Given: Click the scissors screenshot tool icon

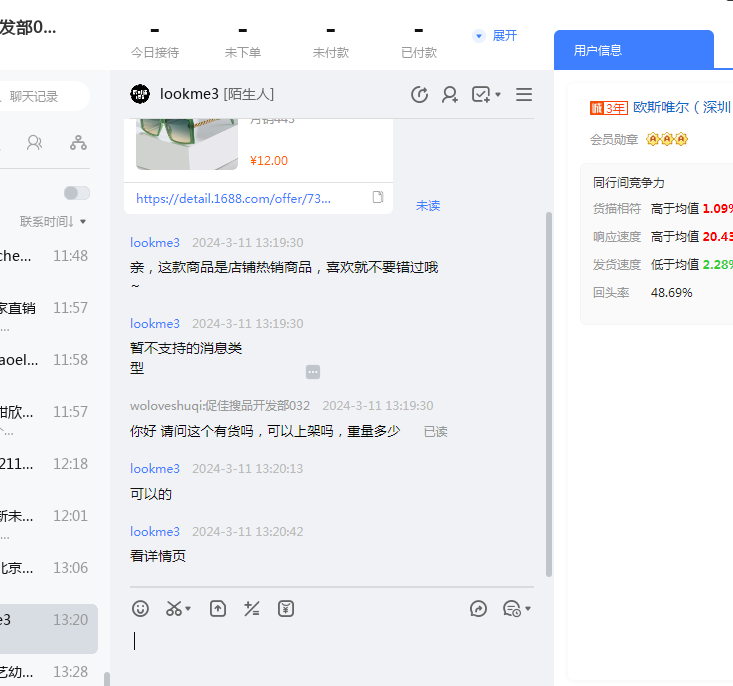Looking at the screenshot, I should tap(174, 608).
